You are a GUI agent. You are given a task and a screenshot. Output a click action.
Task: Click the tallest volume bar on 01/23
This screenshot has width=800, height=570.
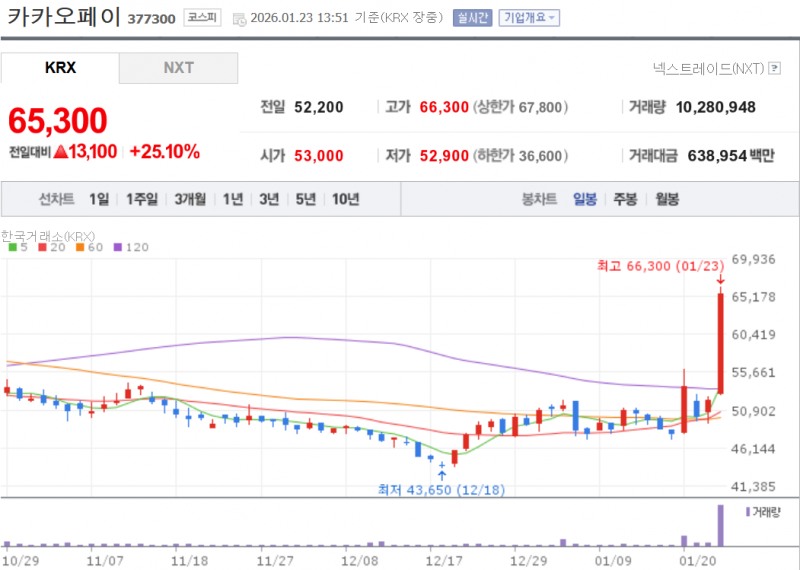point(720,526)
